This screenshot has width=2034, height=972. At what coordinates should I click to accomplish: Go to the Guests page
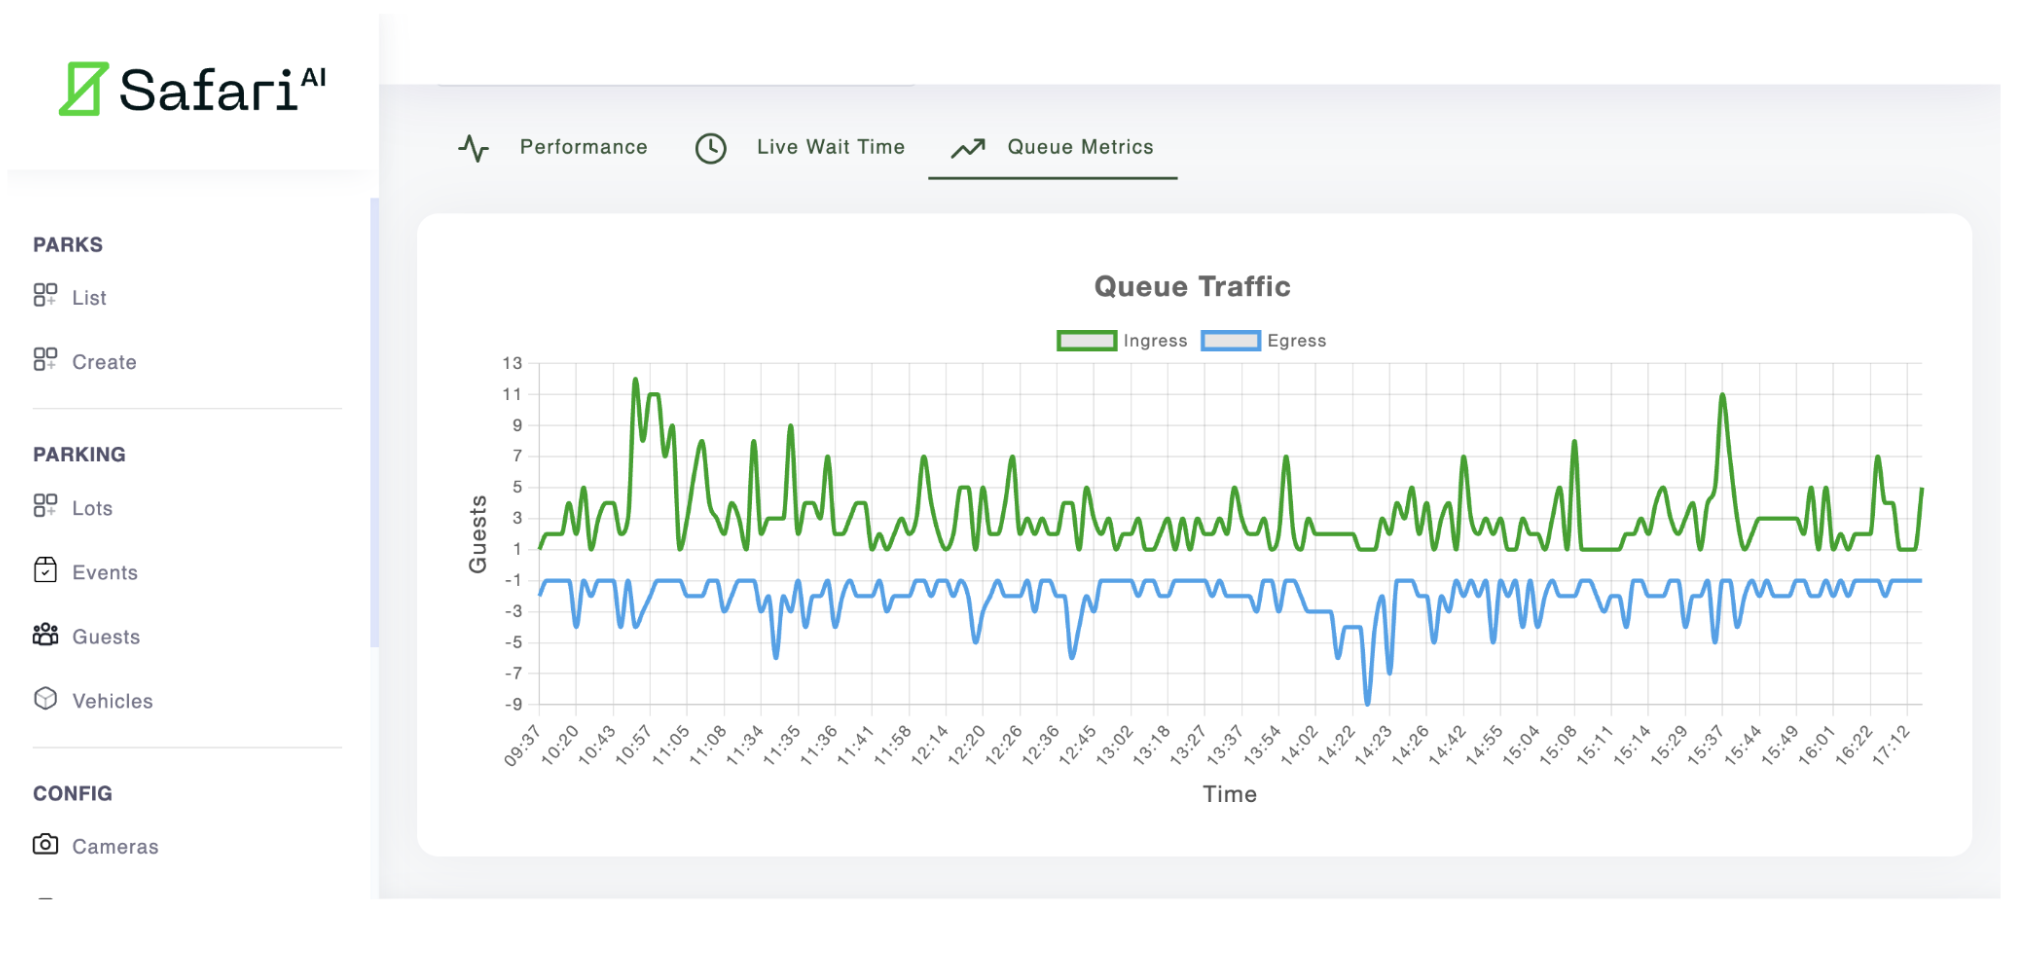click(x=106, y=637)
